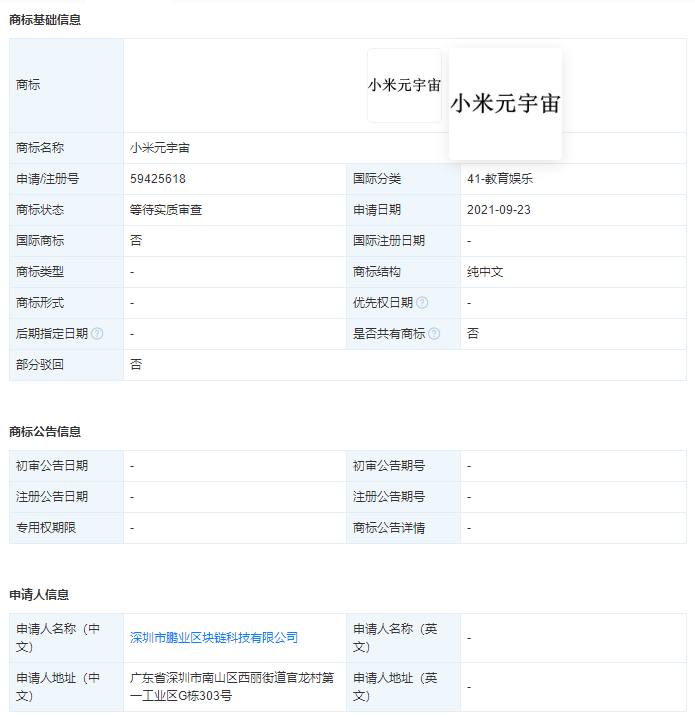695x717 pixels.
Task: Click help icon beside 优先权日期
Action: click(x=422, y=303)
